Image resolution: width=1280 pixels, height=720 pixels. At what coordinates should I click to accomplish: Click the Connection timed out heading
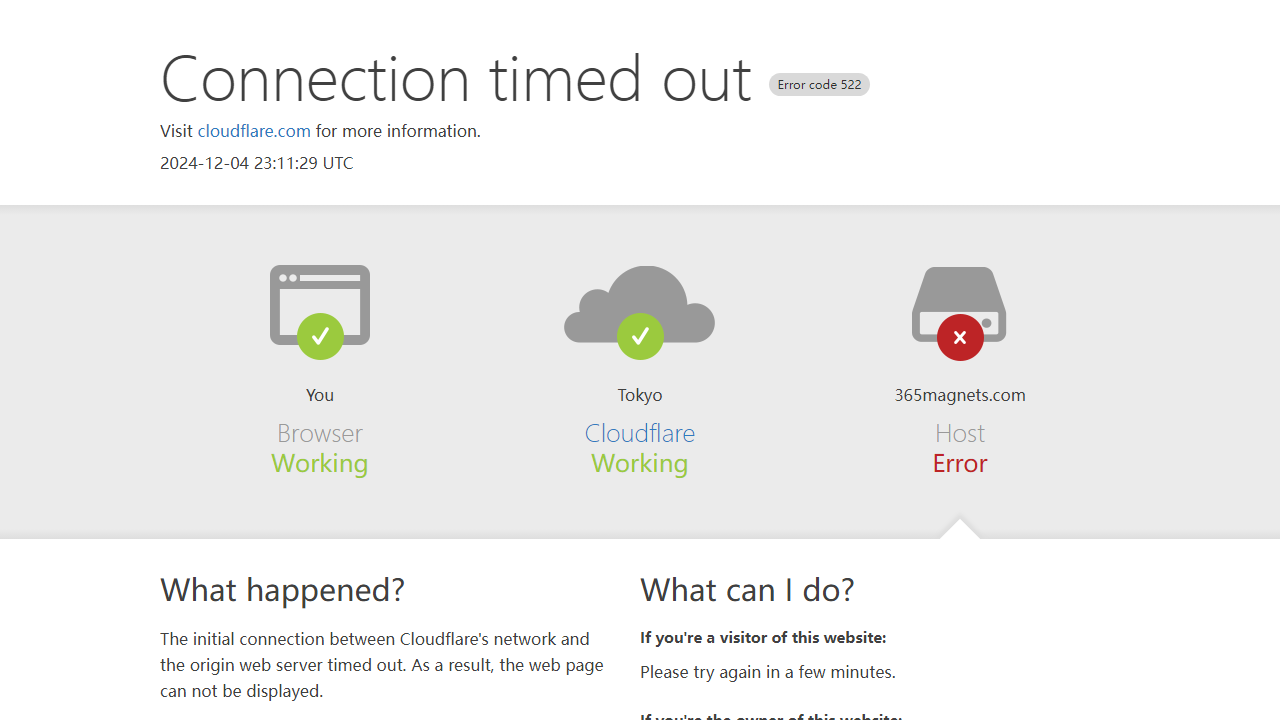coord(456,78)
